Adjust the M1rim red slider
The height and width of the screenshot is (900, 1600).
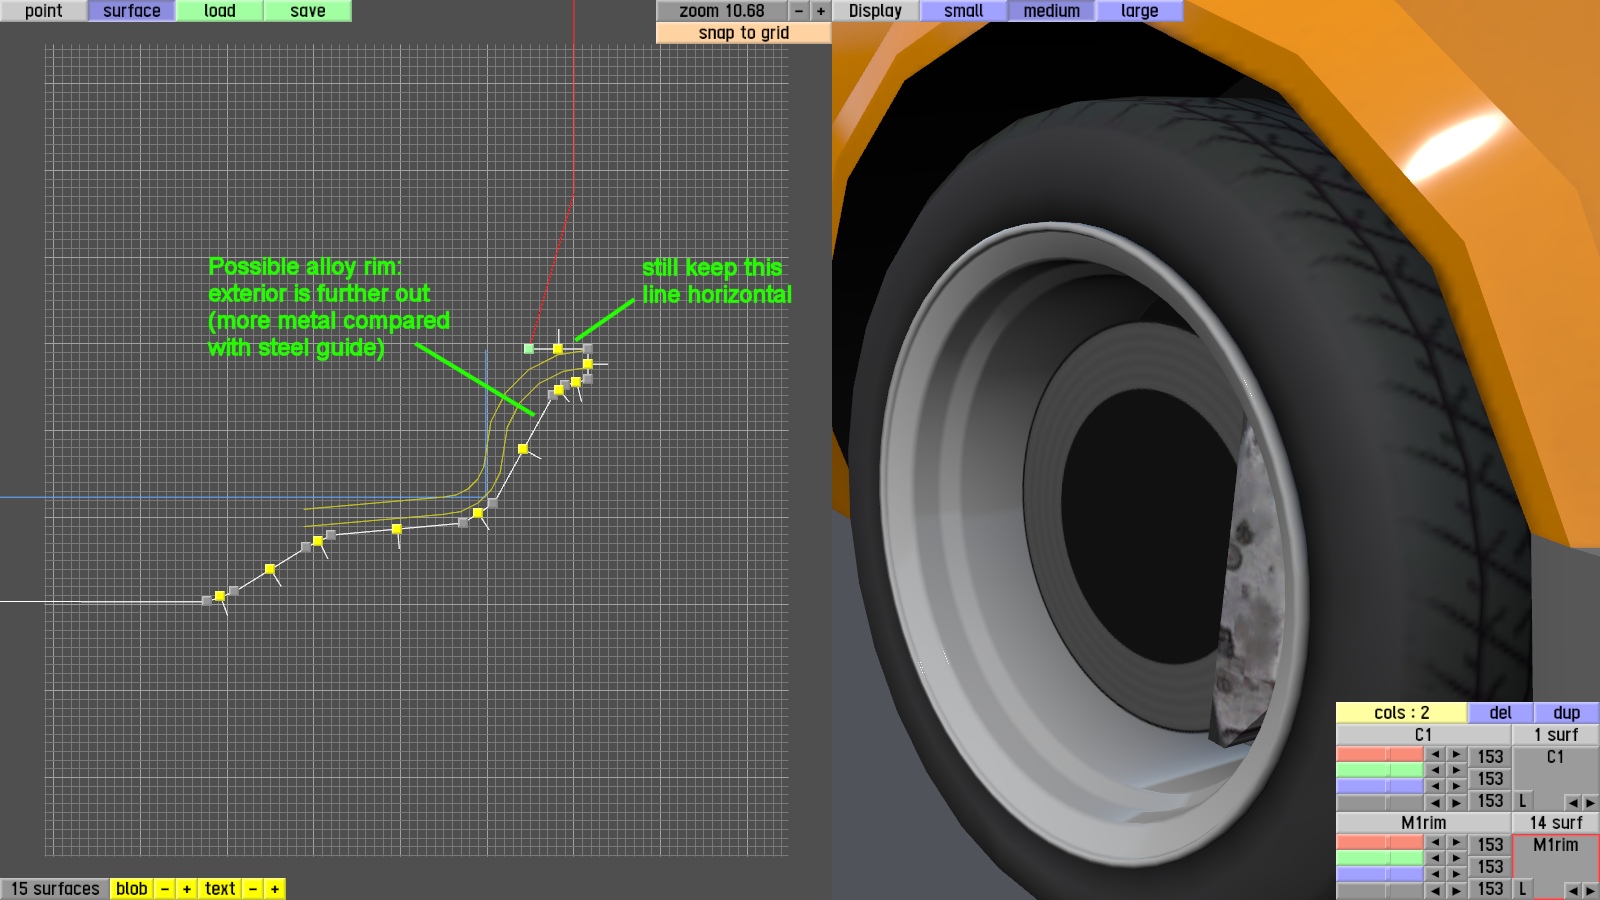tap(1380, 842)
